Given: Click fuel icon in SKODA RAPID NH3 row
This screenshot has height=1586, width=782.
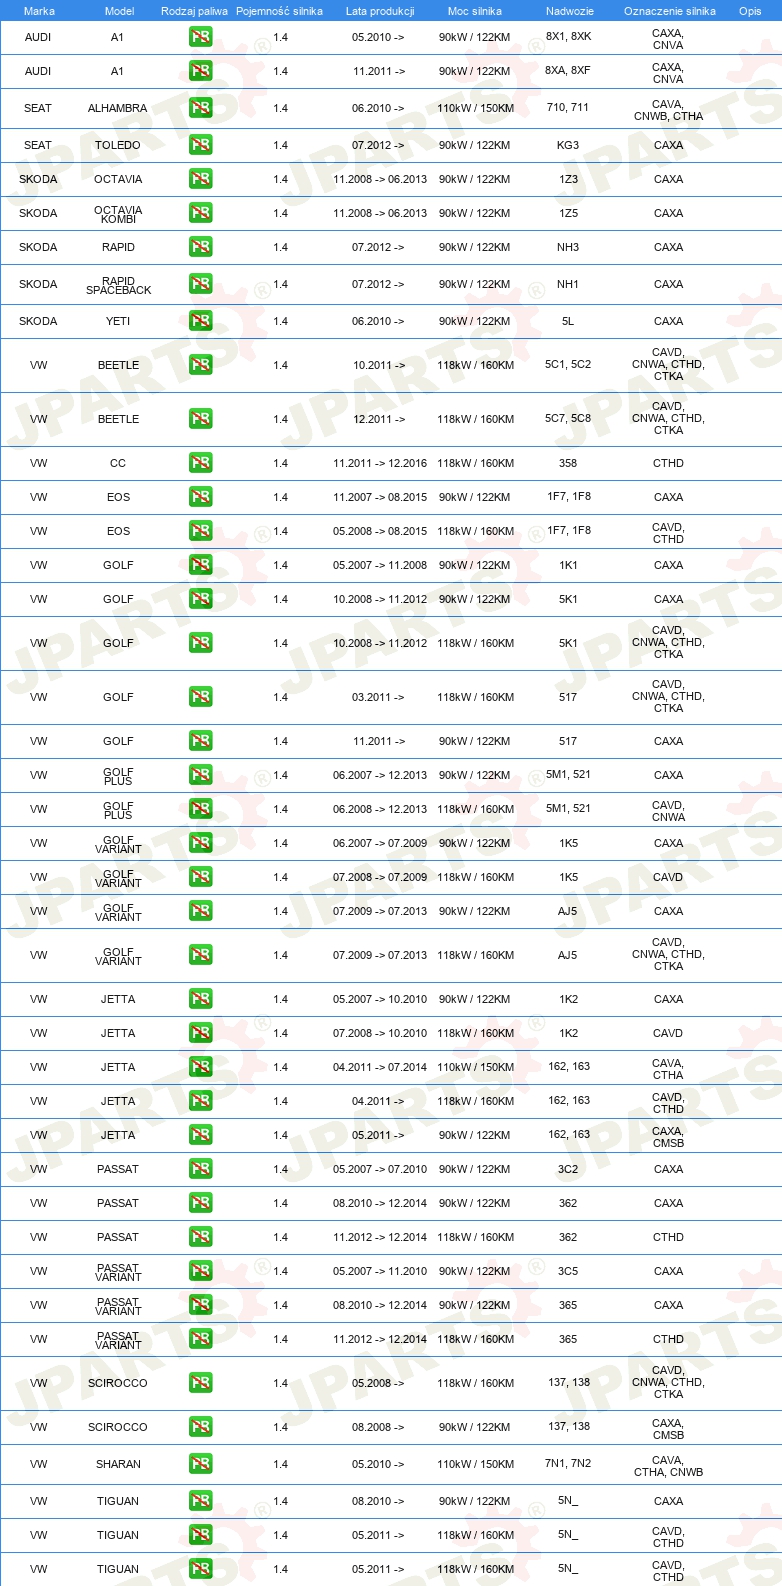Looking at the screenshot, I should [200, 247].
